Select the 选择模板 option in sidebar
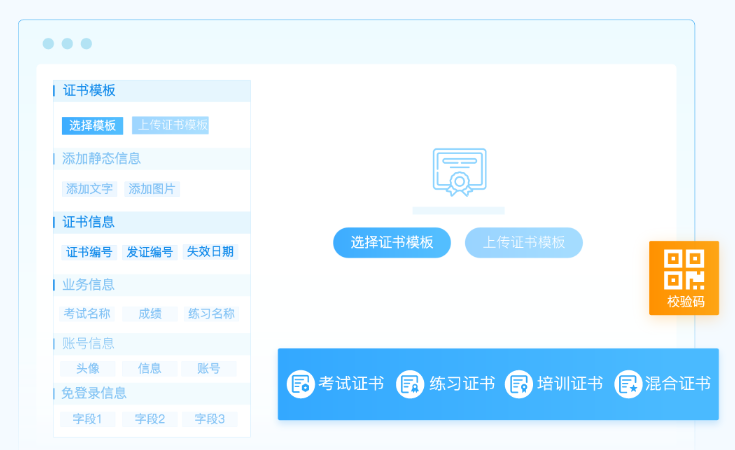 point(92,126)
